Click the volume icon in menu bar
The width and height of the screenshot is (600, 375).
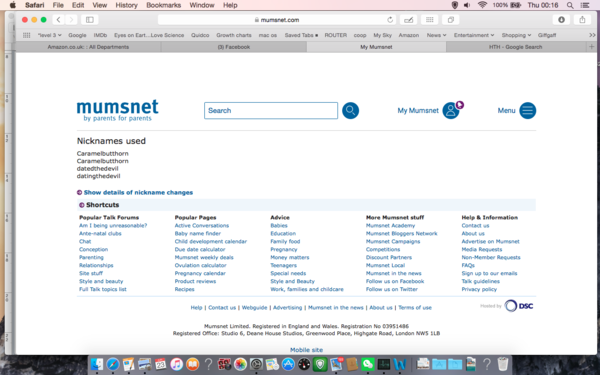click(x=467, y=5)
